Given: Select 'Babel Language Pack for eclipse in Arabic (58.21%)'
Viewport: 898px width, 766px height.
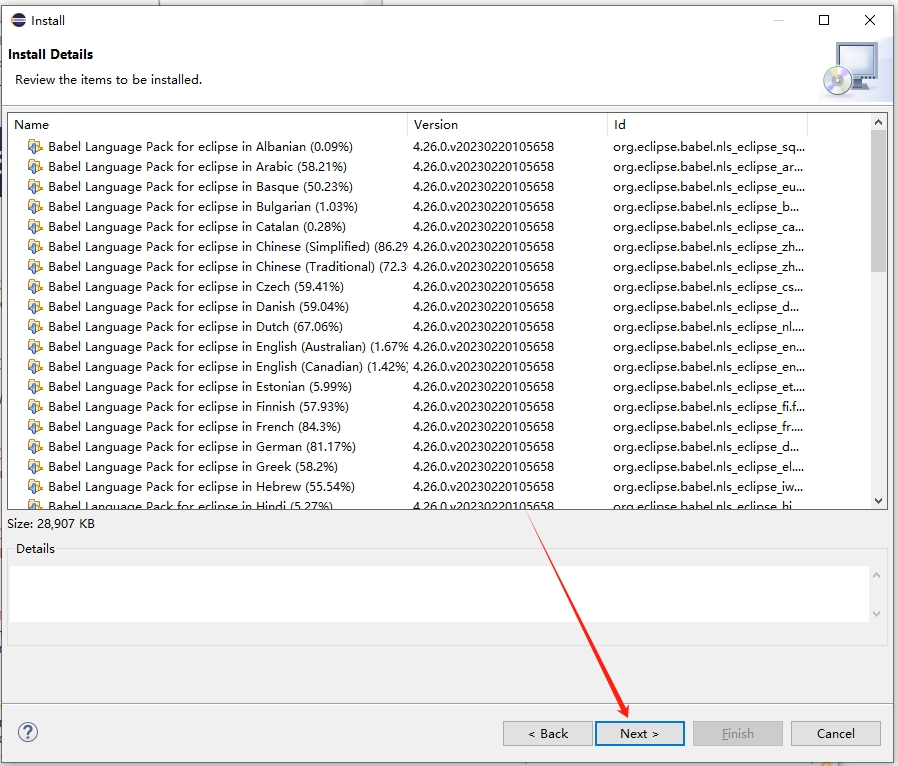Looking at the screenshot, I should [198, 167].
